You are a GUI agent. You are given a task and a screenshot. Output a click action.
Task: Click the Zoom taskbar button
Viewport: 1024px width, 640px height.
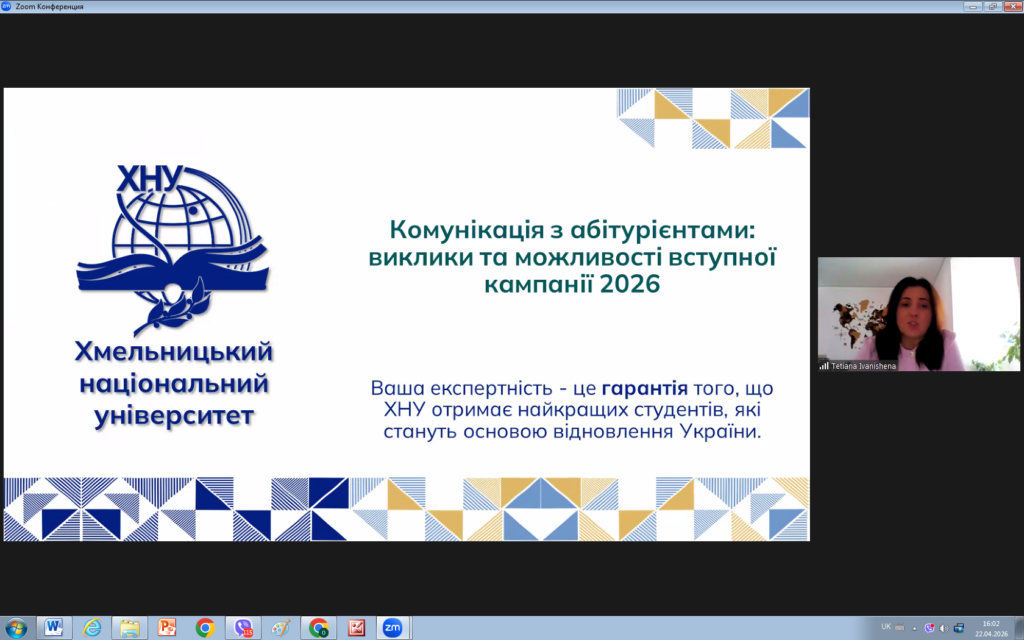coord(392,628)
